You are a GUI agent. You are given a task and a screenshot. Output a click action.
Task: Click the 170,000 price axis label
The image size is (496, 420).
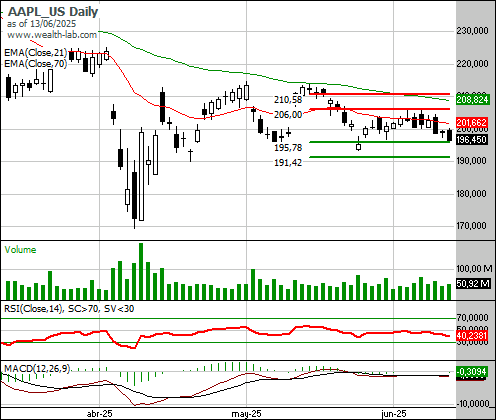pyautogui.click(x=471, y=226)
